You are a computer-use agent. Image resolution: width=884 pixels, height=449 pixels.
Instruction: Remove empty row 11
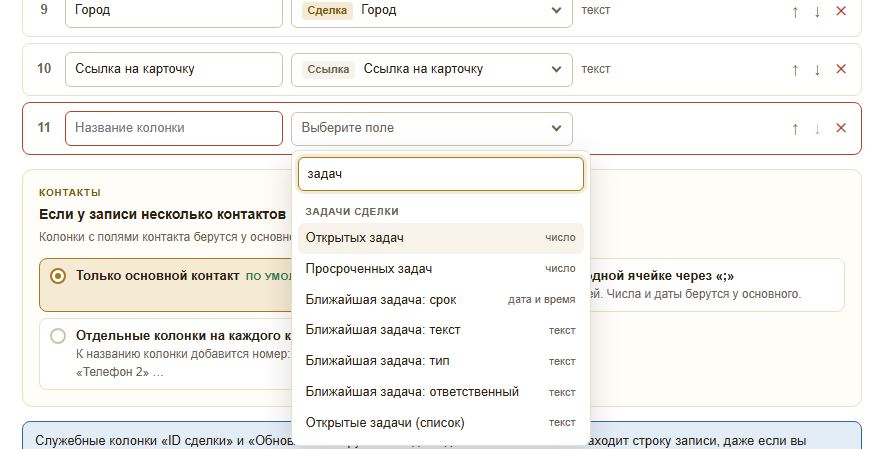pos(841,128)
